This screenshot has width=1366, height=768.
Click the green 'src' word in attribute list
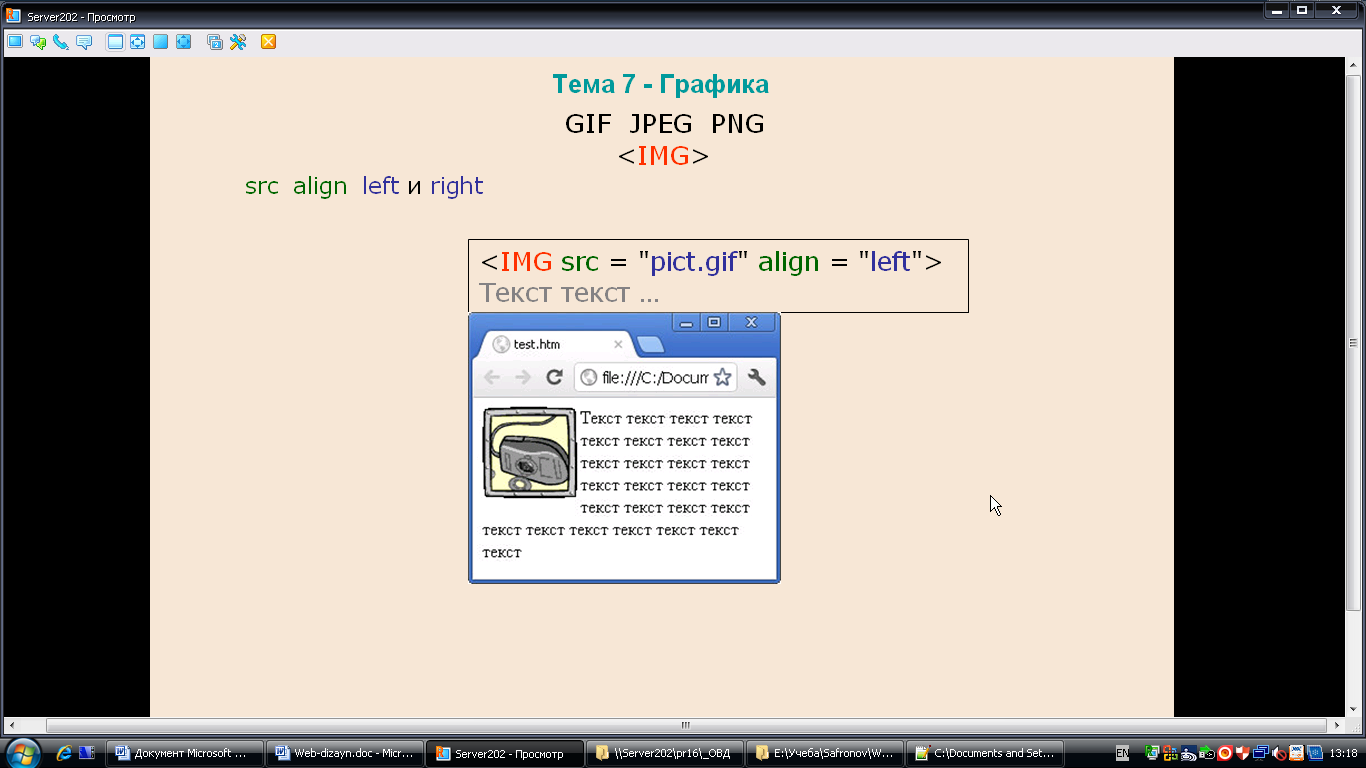(x=262, y=186)
